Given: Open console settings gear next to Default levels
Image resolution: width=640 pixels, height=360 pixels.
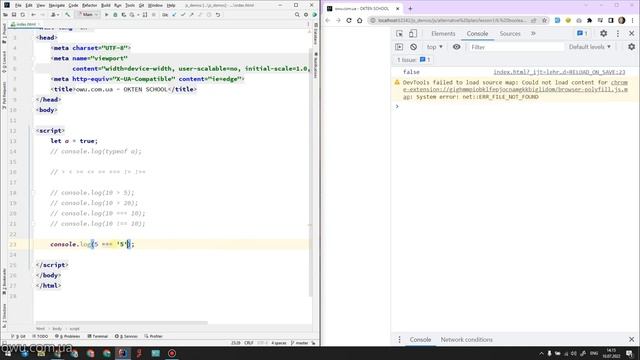Looking at the screenshot, I should click(x=631, y=47).
